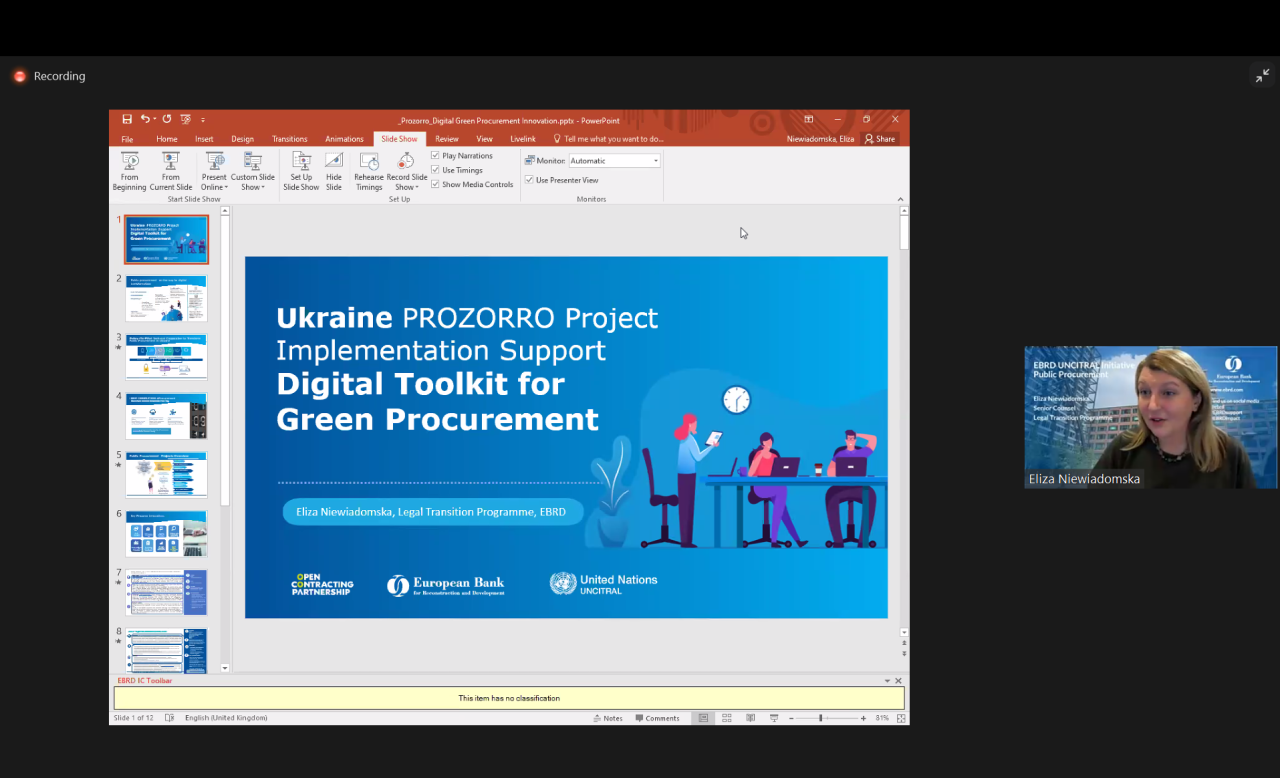The image size is (1280, 778).
Task: Redo the last action
Action: [167, 119]
